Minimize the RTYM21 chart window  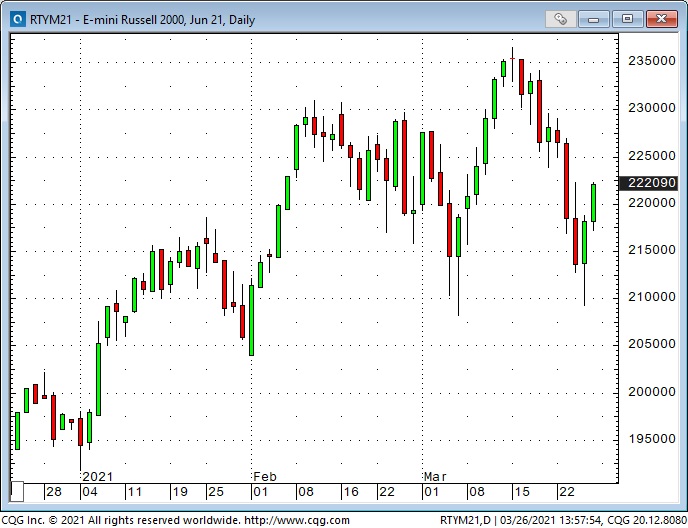(593, 19)
